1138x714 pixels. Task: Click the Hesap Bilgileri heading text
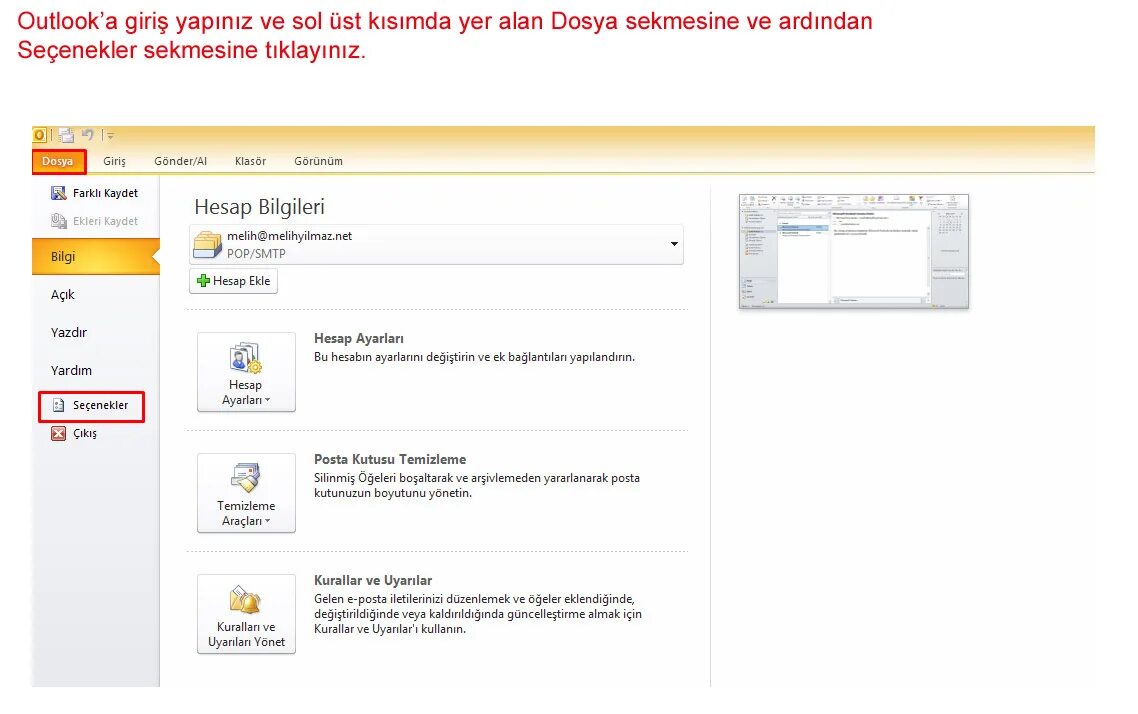(x=259, y=207)
